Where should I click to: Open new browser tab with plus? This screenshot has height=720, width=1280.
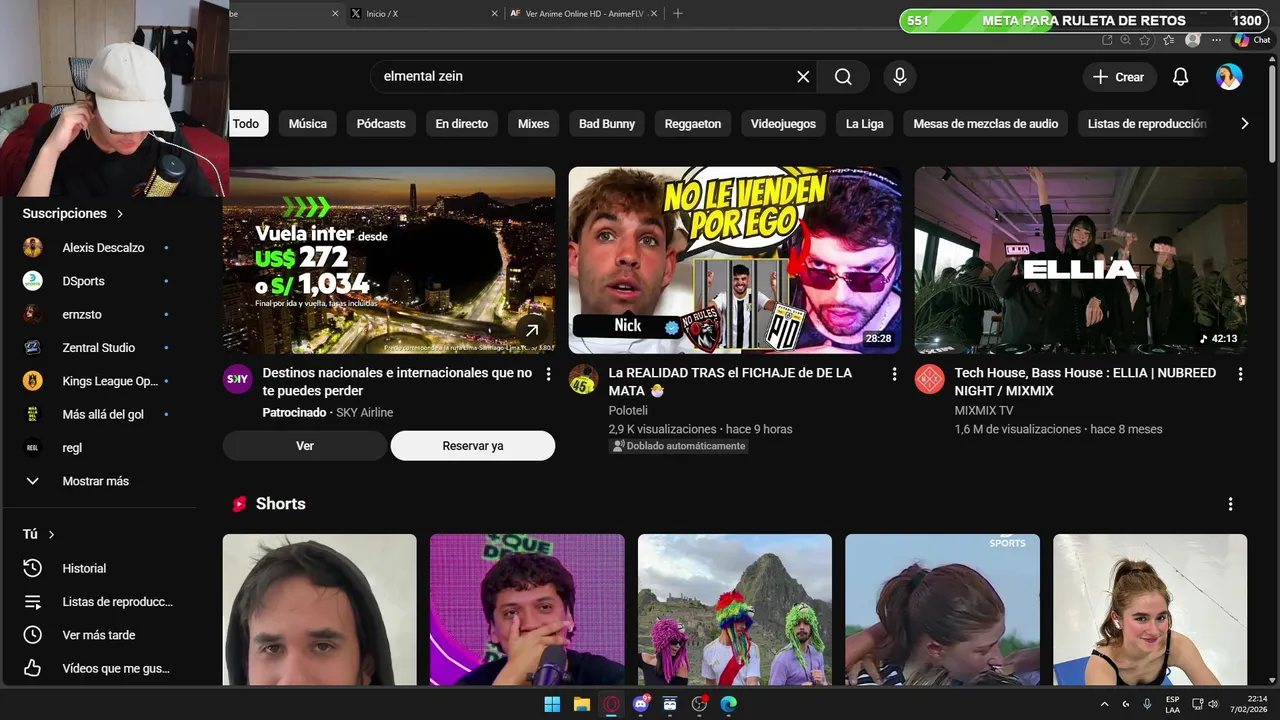click(678, 13)
